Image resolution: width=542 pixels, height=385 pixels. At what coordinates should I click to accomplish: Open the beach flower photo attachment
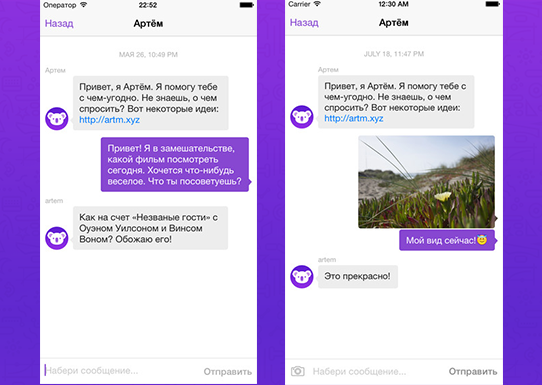[x=427, y=182]
